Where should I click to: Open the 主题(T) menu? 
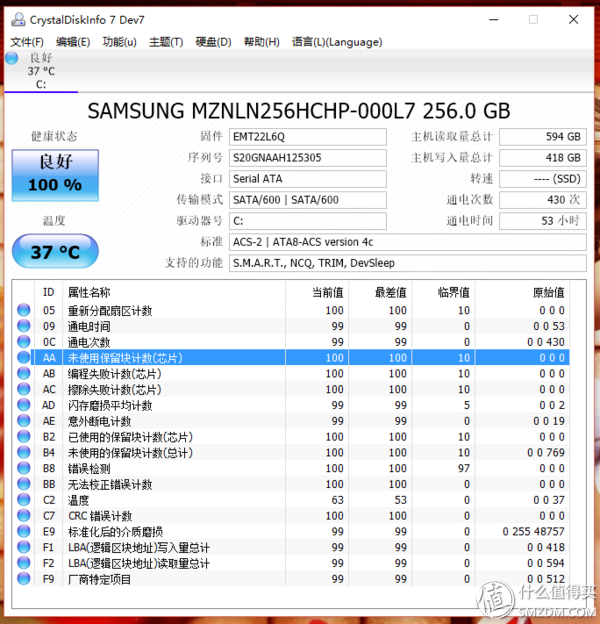point(166,42)
